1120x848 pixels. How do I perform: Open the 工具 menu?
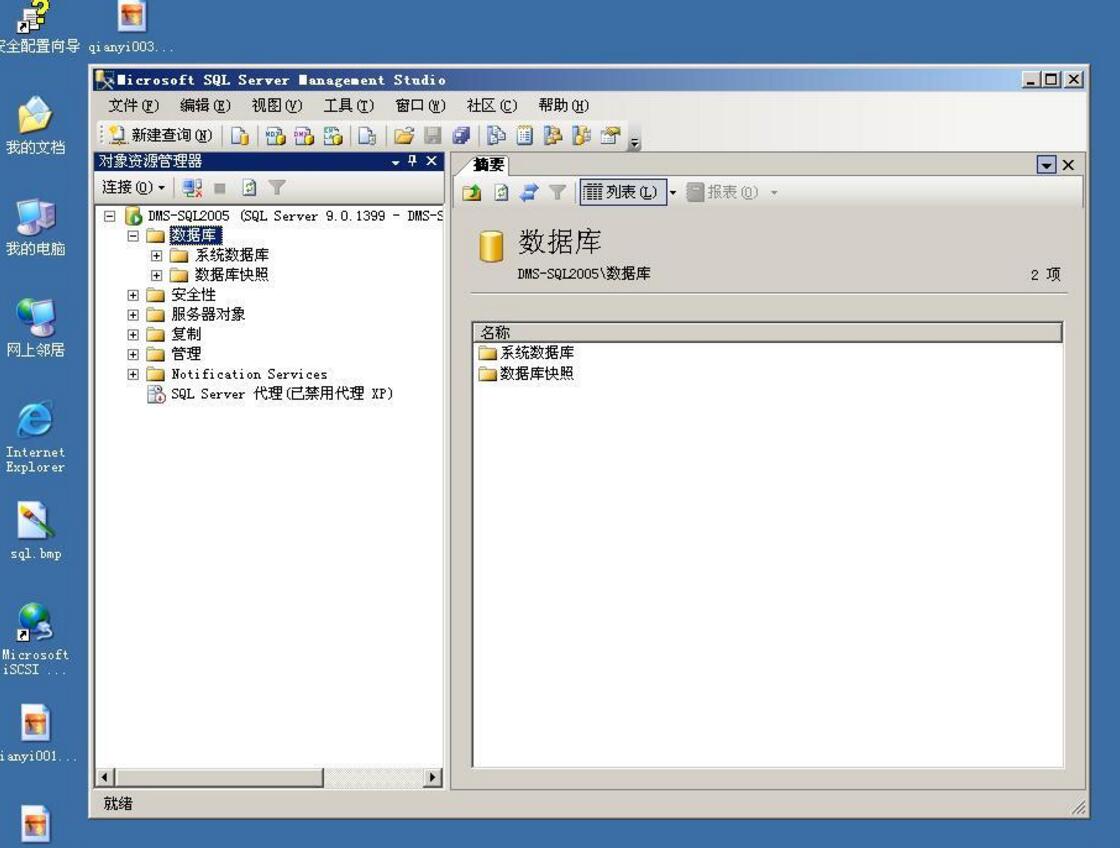point(349,106)
